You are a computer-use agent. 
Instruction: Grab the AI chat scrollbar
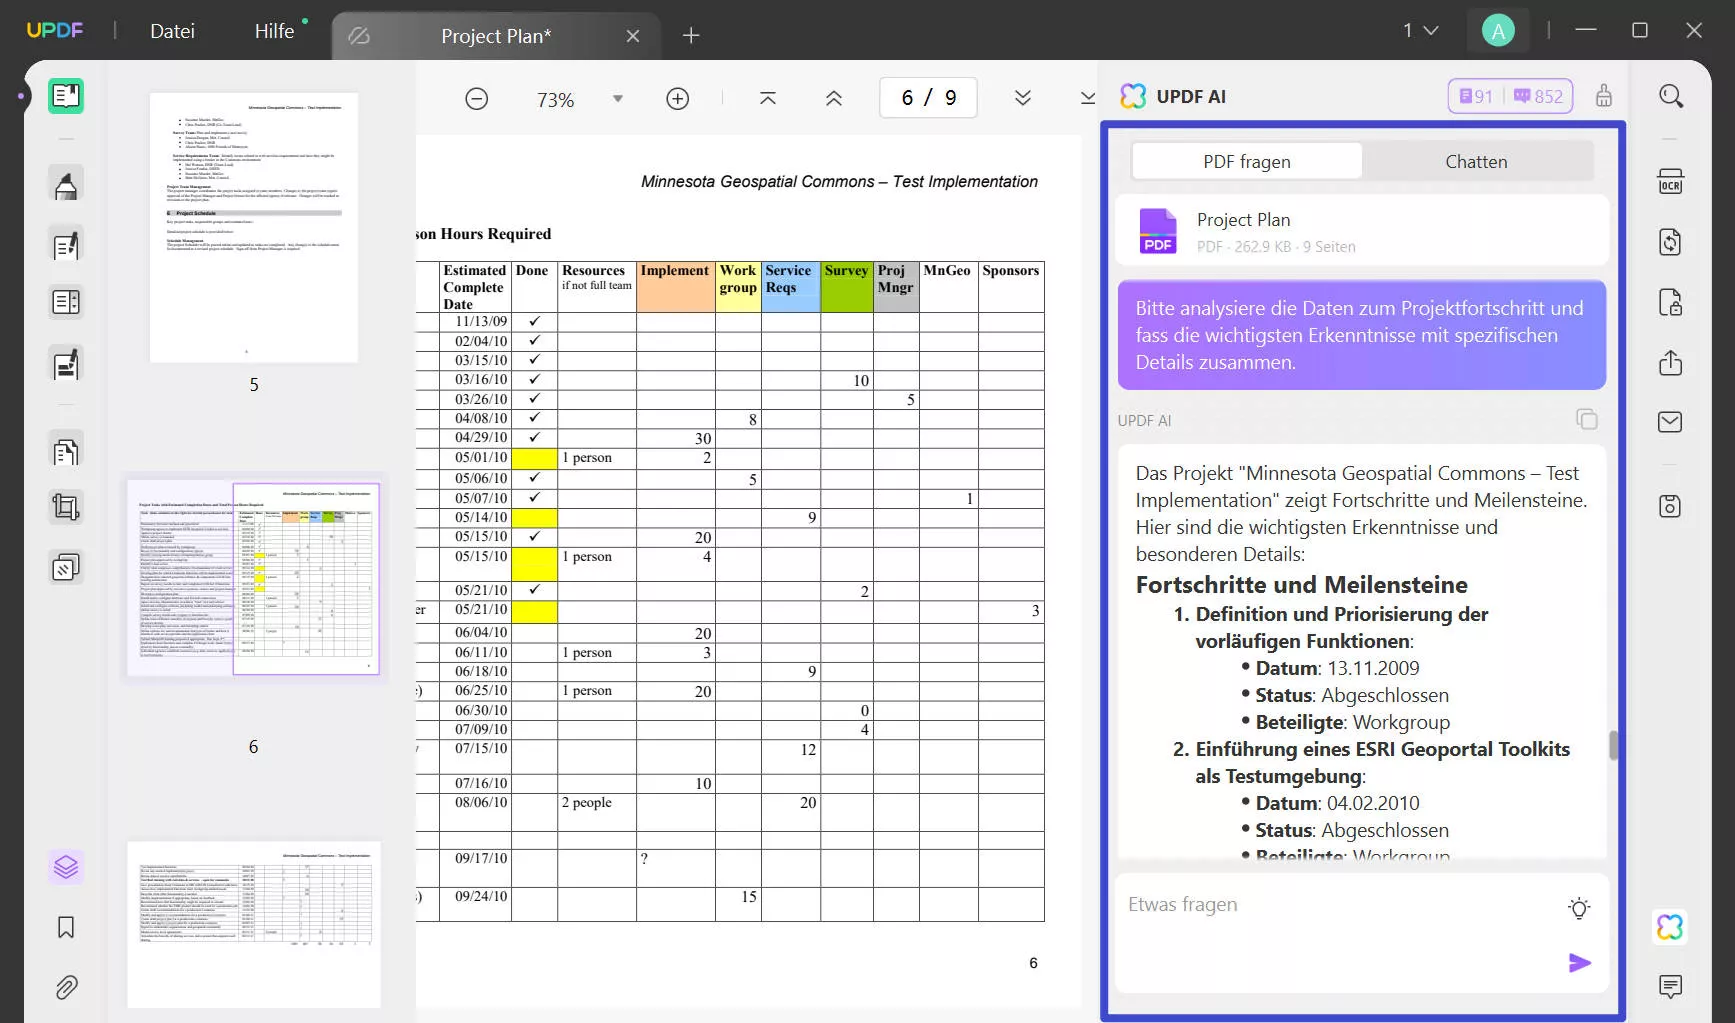[x=1612, y=746]
